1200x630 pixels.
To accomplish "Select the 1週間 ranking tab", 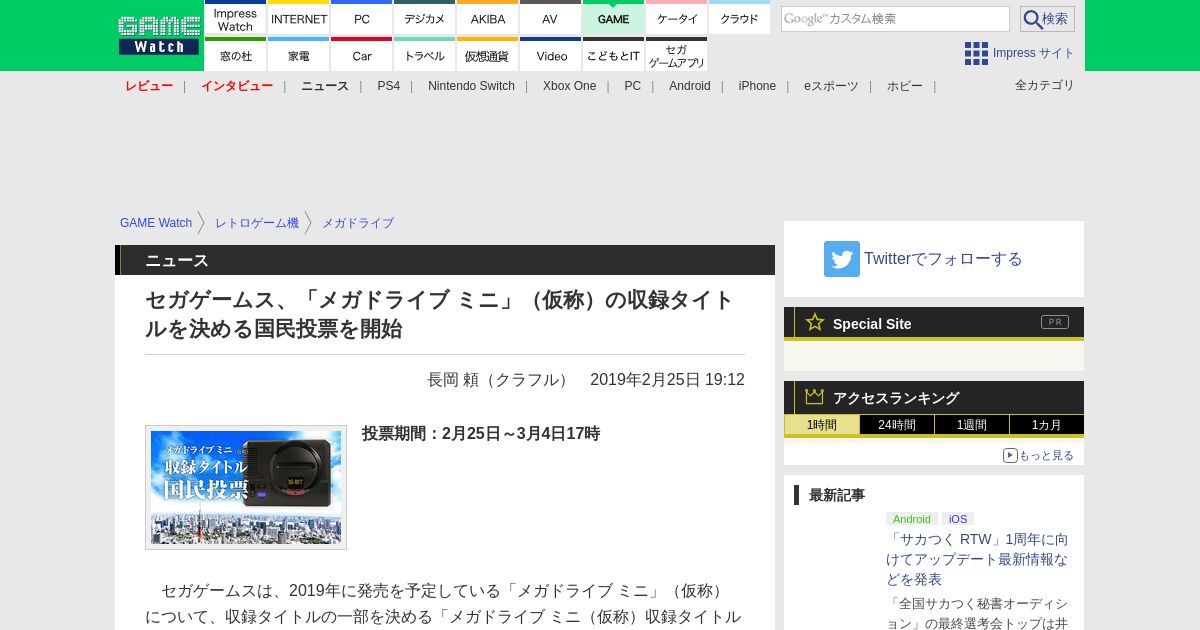I will click(972, 425).
